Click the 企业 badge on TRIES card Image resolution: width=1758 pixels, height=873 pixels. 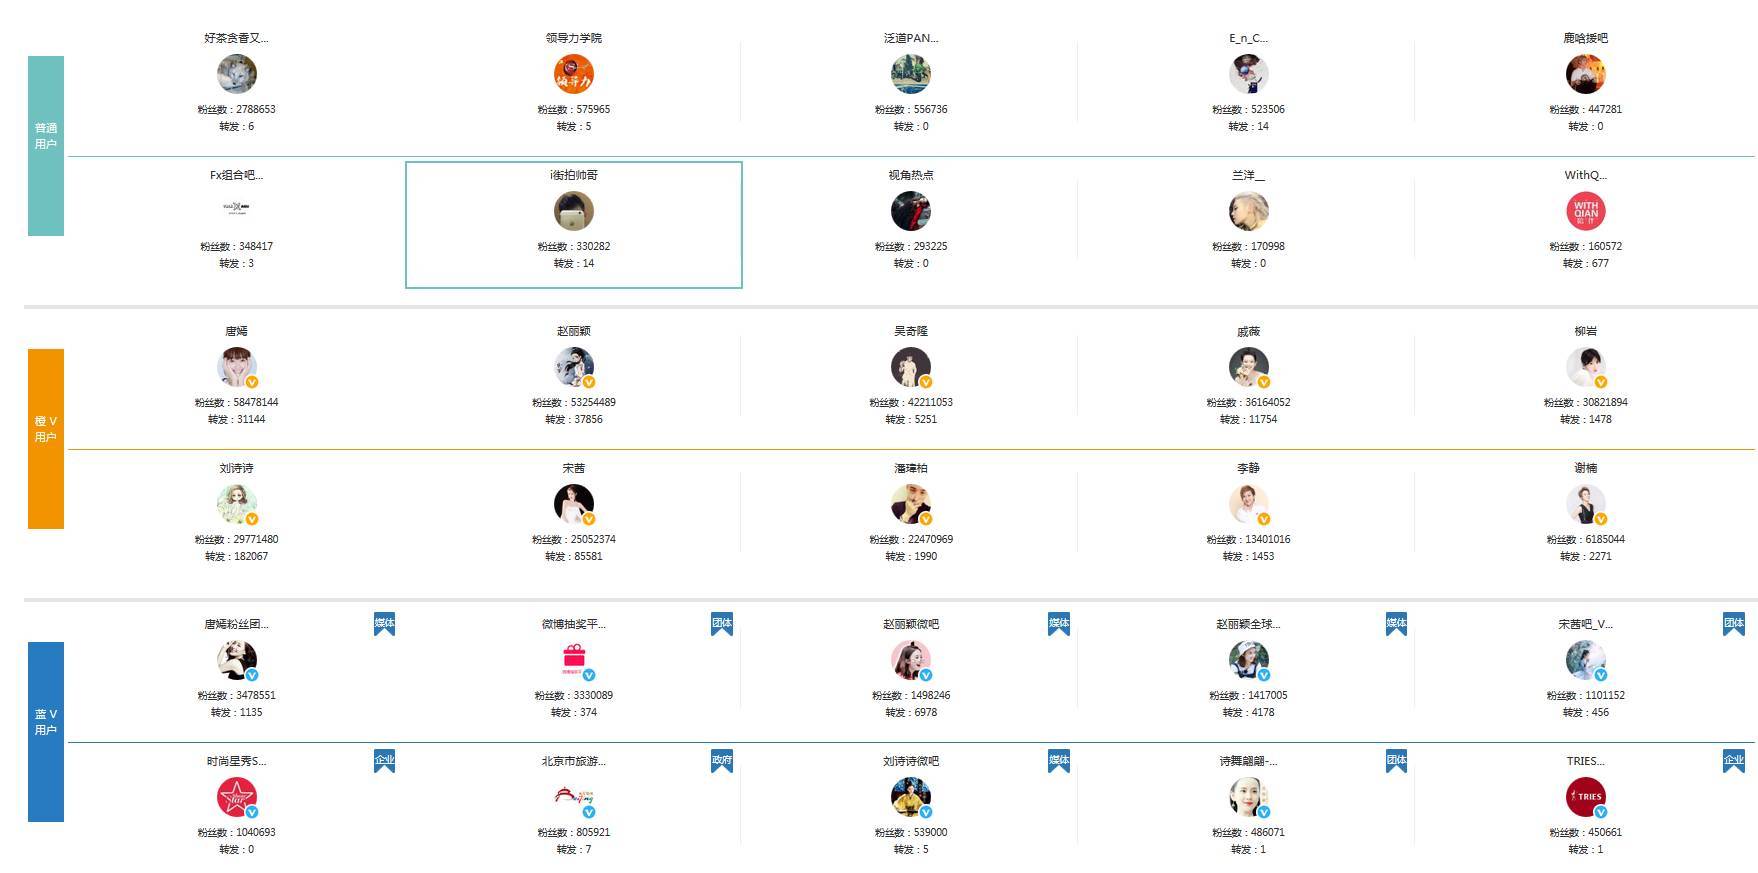[1733, 761]
